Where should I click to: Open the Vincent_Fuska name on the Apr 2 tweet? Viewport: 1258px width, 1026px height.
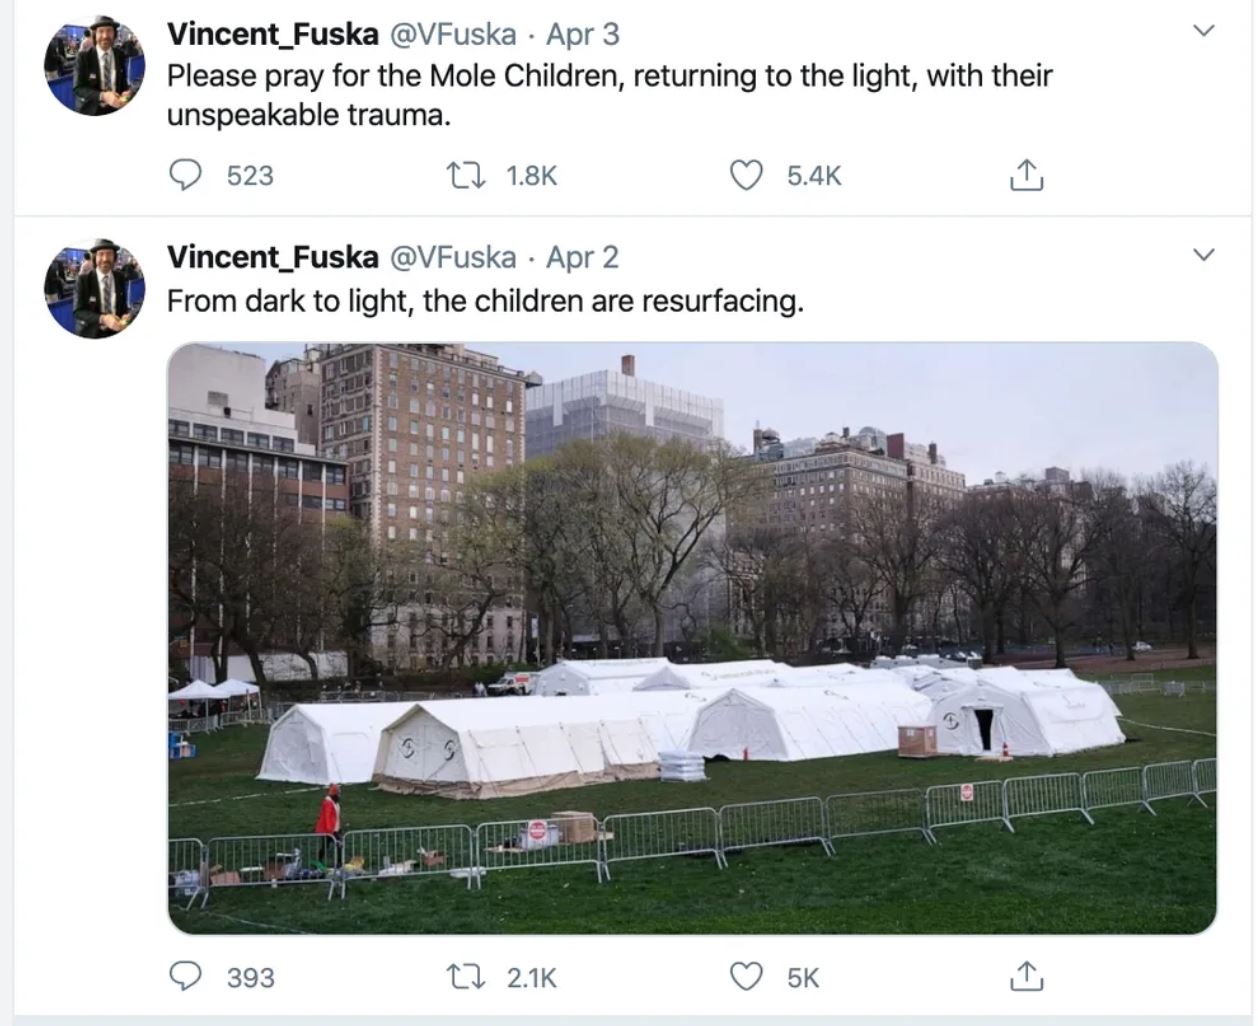[272, 257]
